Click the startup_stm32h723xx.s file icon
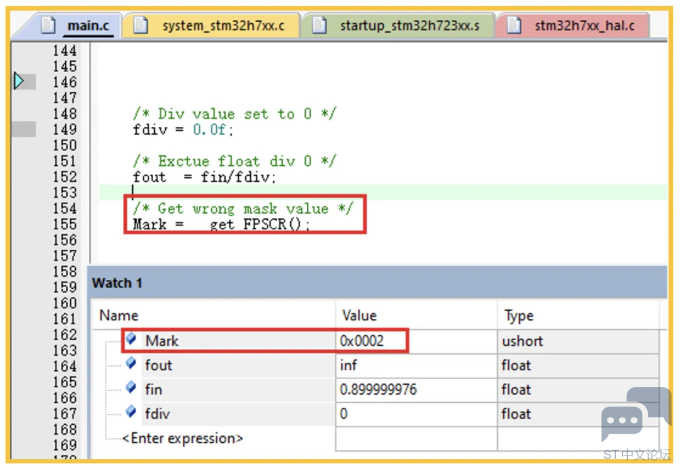Image resolution: width=680 pixels, height=470 pixels. tap(319, 25)
